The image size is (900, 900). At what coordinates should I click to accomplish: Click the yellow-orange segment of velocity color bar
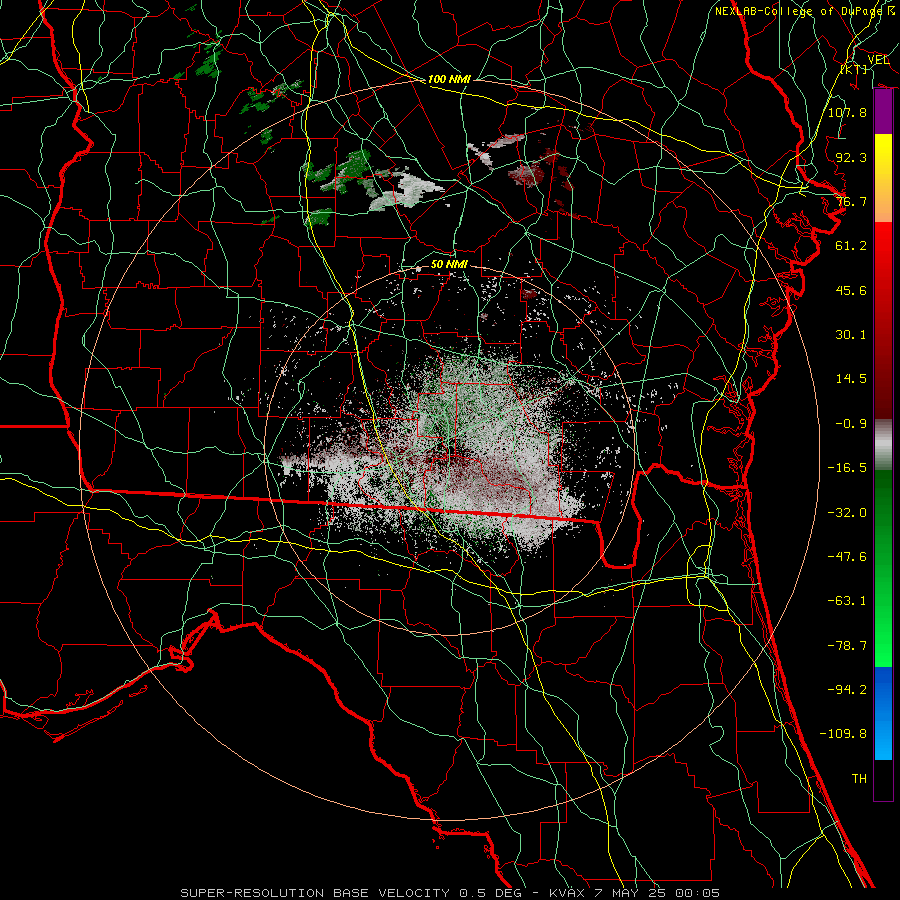click(883, 178)
